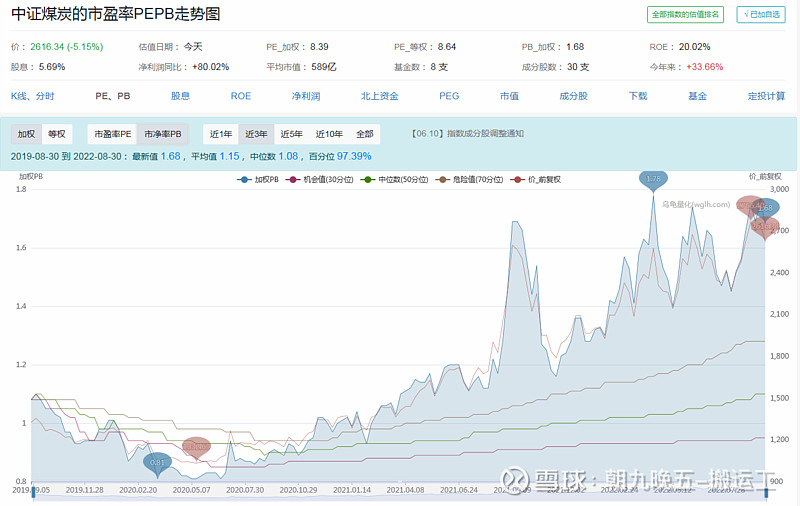View the PEG tab
This screenshot has height=506, width=800.
(x=449, y=96)
